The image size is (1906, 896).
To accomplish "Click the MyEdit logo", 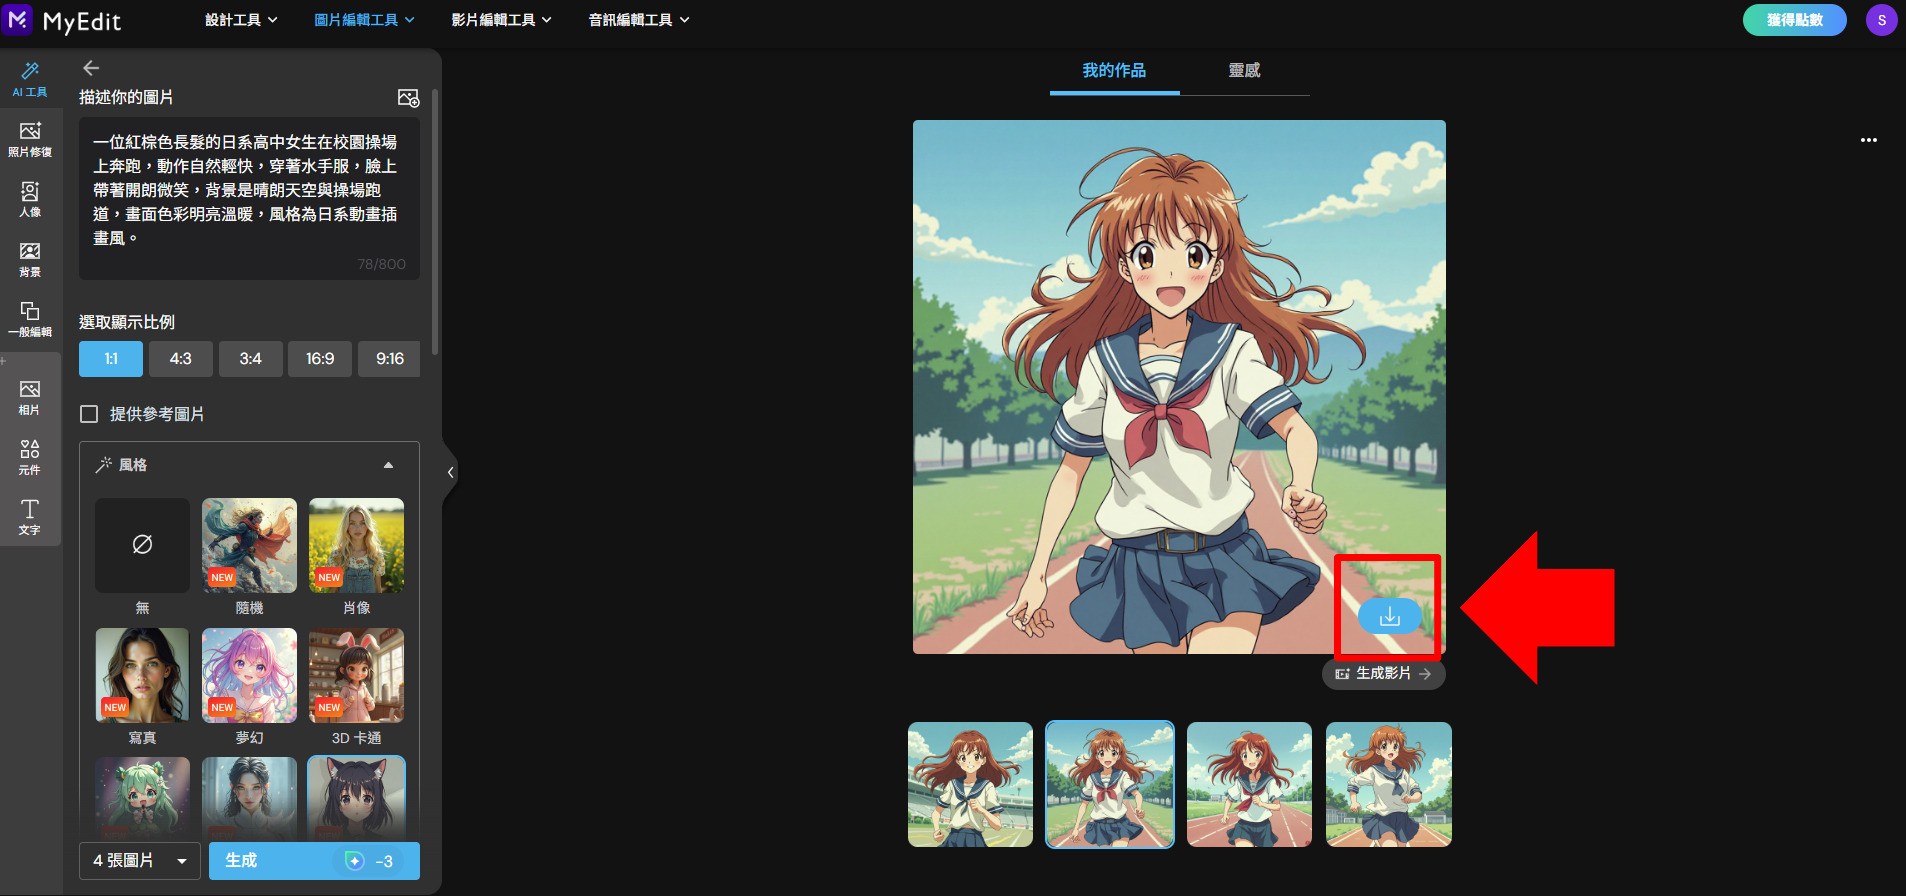I will coord(62,20).
